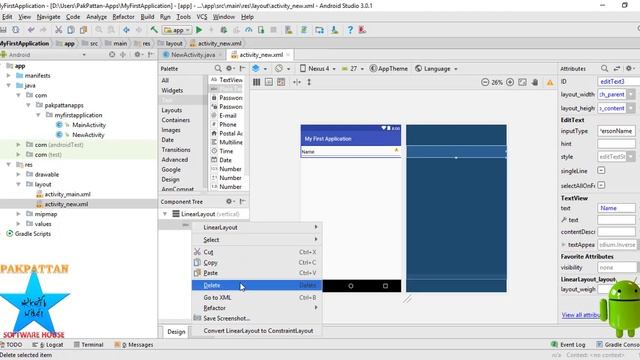This screenshot has width=640, height=360.
Task: Search the Palette with magnifier icon
Action: [218, 69]
